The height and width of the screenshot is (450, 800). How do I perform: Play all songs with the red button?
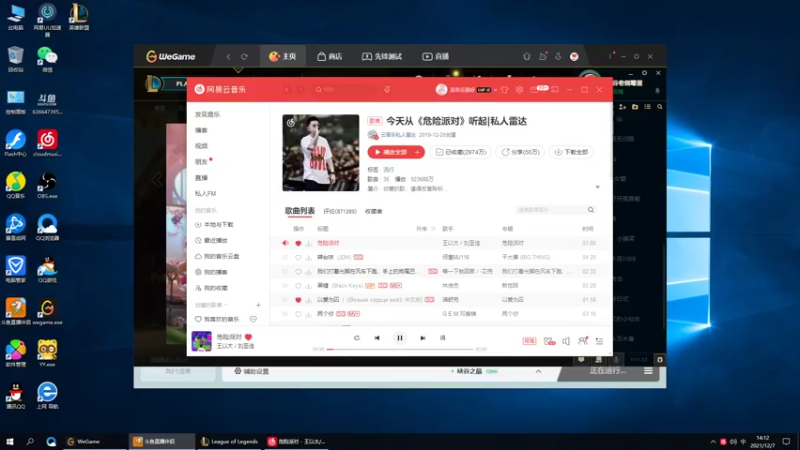390,152
